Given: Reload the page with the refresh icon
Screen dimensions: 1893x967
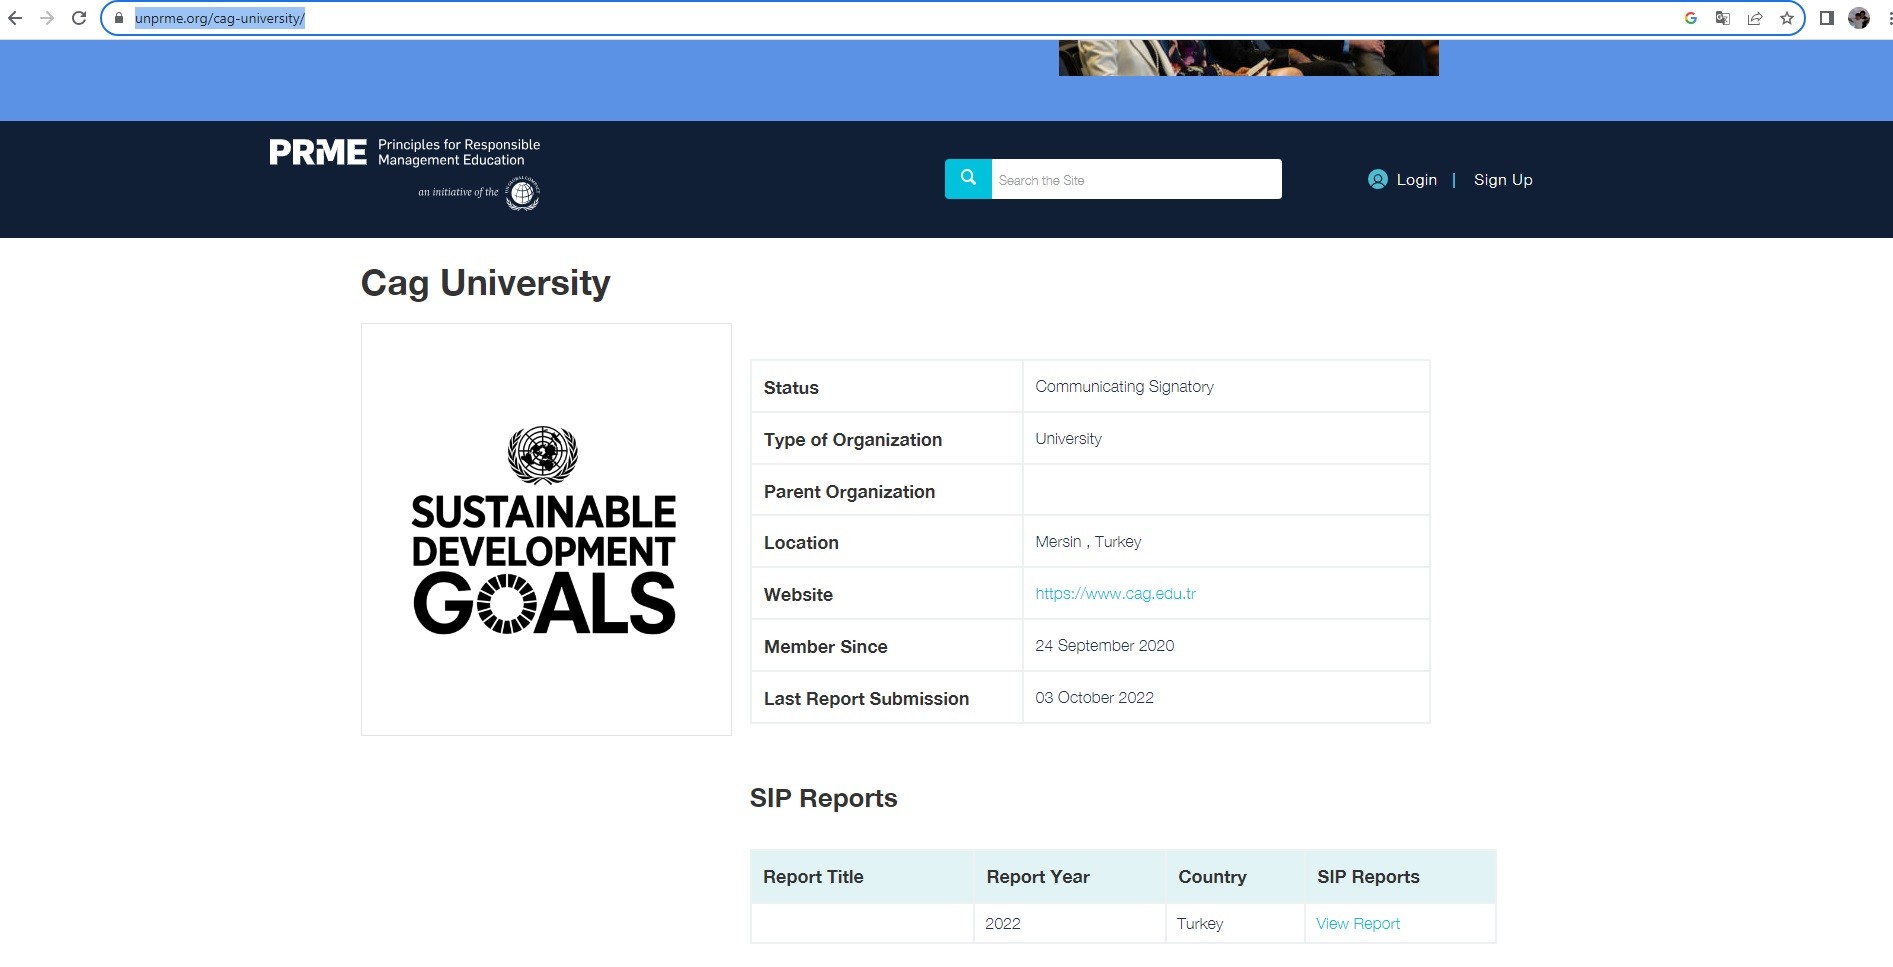Looking at the screenshot, I should (x=79, y=18).
